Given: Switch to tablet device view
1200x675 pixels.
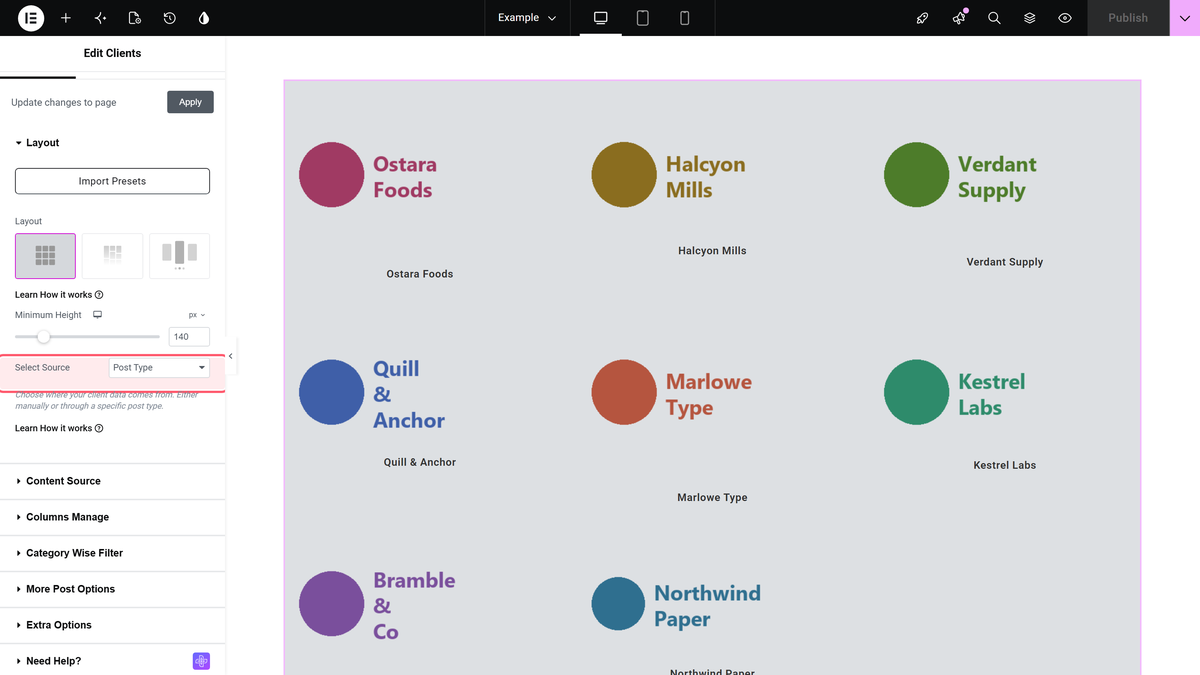Looking at the screenshot, I should coord(643,18).
